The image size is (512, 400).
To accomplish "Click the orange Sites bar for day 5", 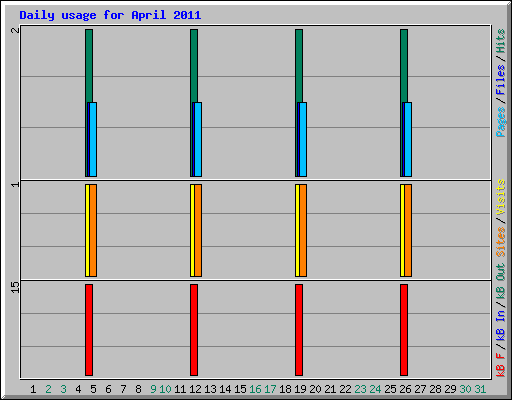I will pos(93,230).
